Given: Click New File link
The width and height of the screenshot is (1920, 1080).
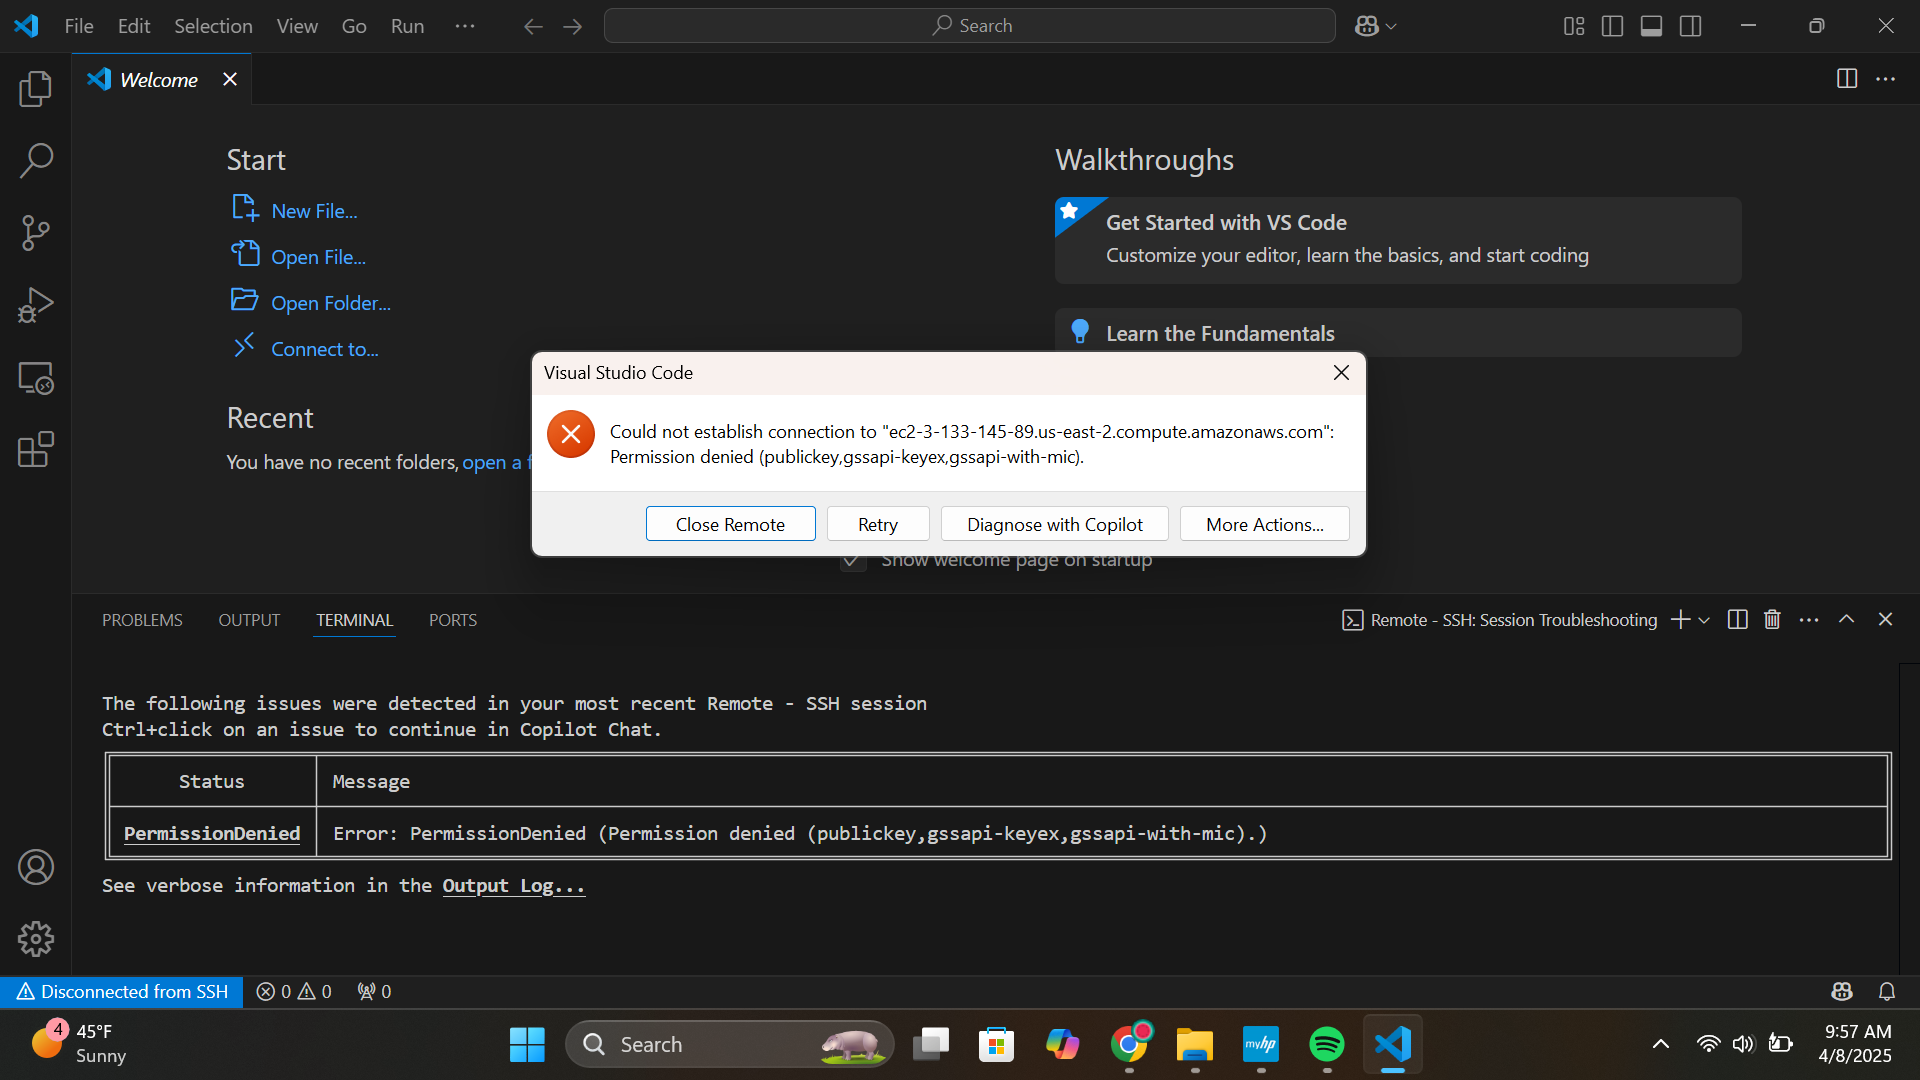Looking at the screenshot, I should [x=314, y=211].
